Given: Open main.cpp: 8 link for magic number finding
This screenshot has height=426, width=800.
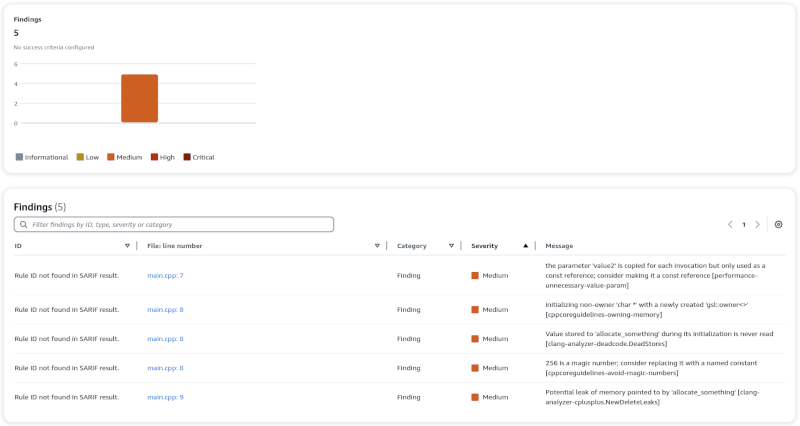Looking at the screenshot, I should tap(165, 368).
